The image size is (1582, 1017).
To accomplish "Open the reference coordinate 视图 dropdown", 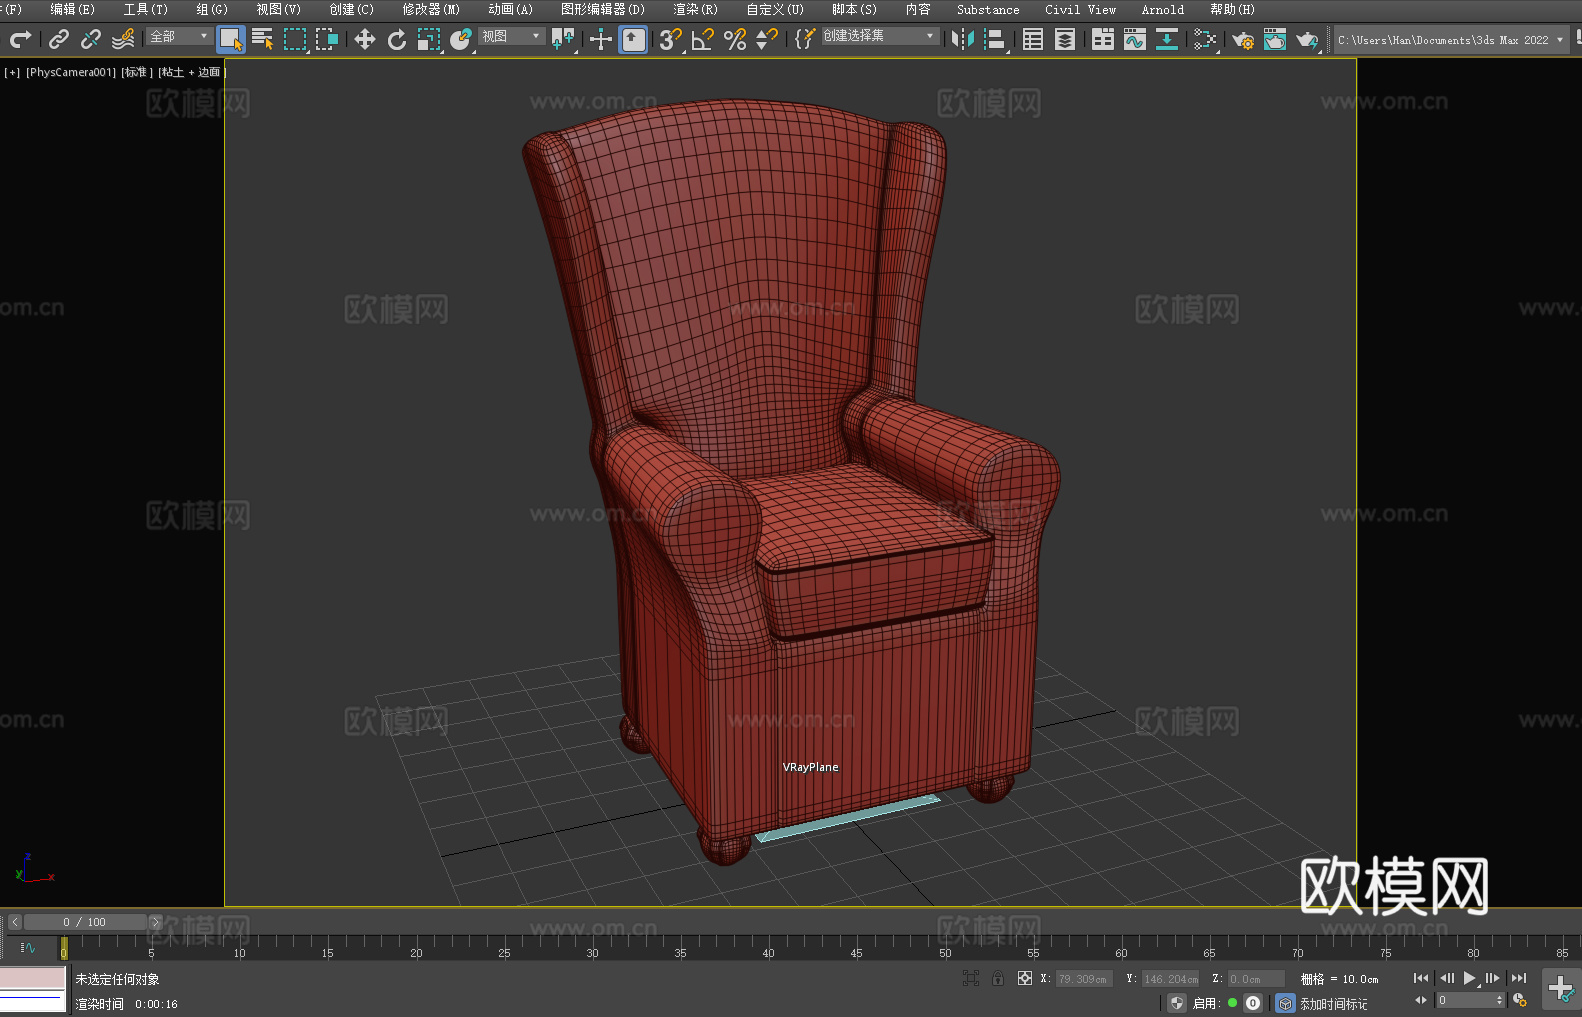I will [x=511, y=36].
